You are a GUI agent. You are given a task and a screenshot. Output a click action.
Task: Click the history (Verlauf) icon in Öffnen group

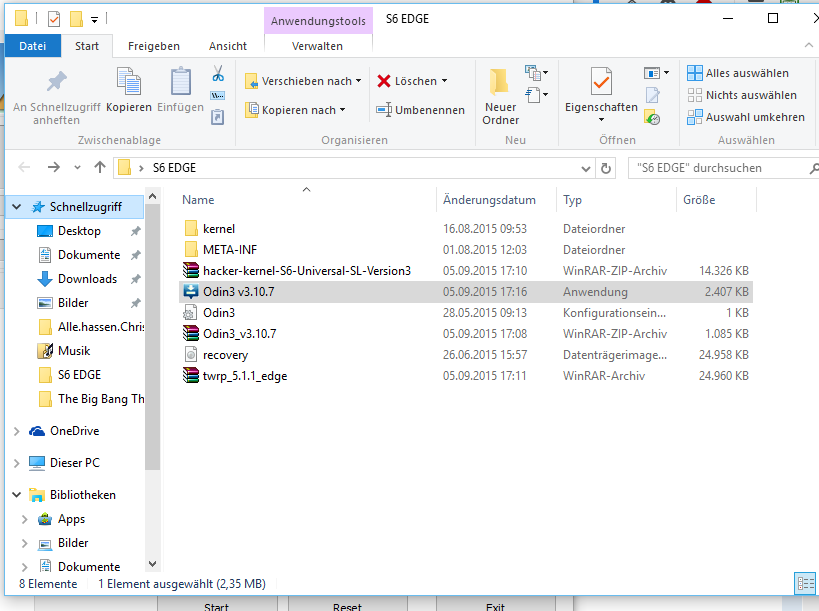click(x=652, y=117)
